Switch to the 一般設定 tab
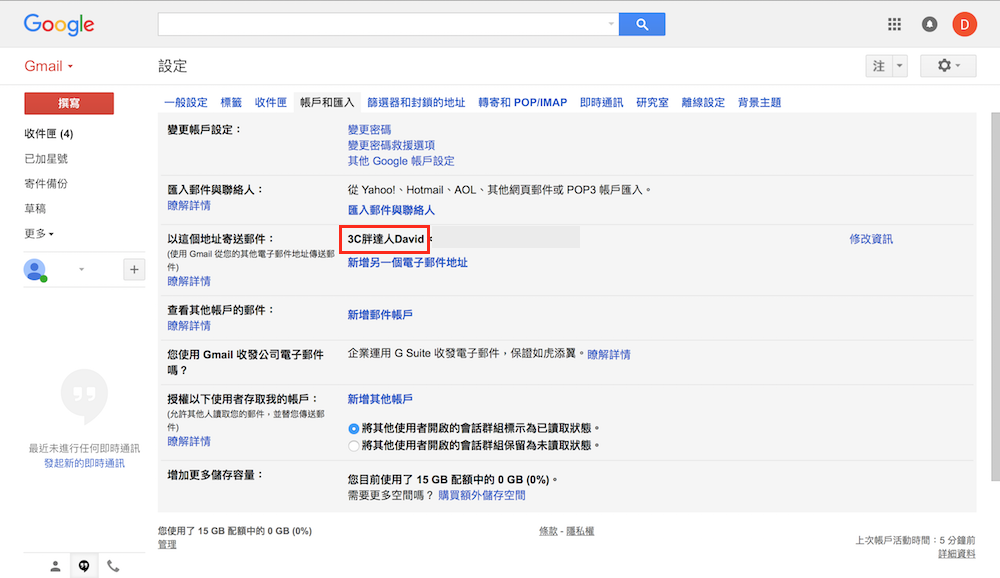This screenshot has width=1000, height=578. (x=186, y=102)
